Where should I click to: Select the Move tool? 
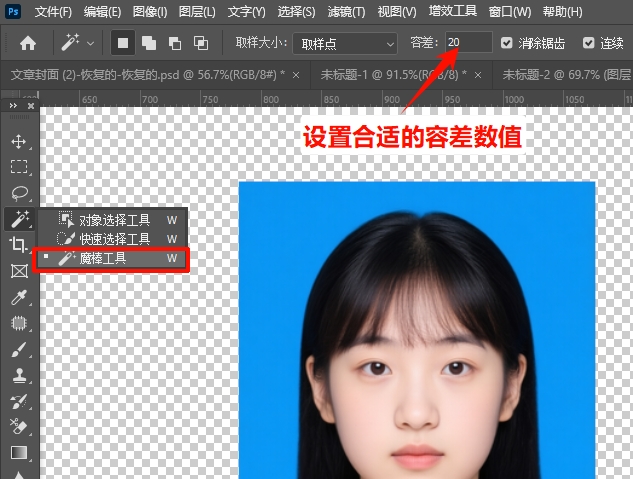point(19,142)
